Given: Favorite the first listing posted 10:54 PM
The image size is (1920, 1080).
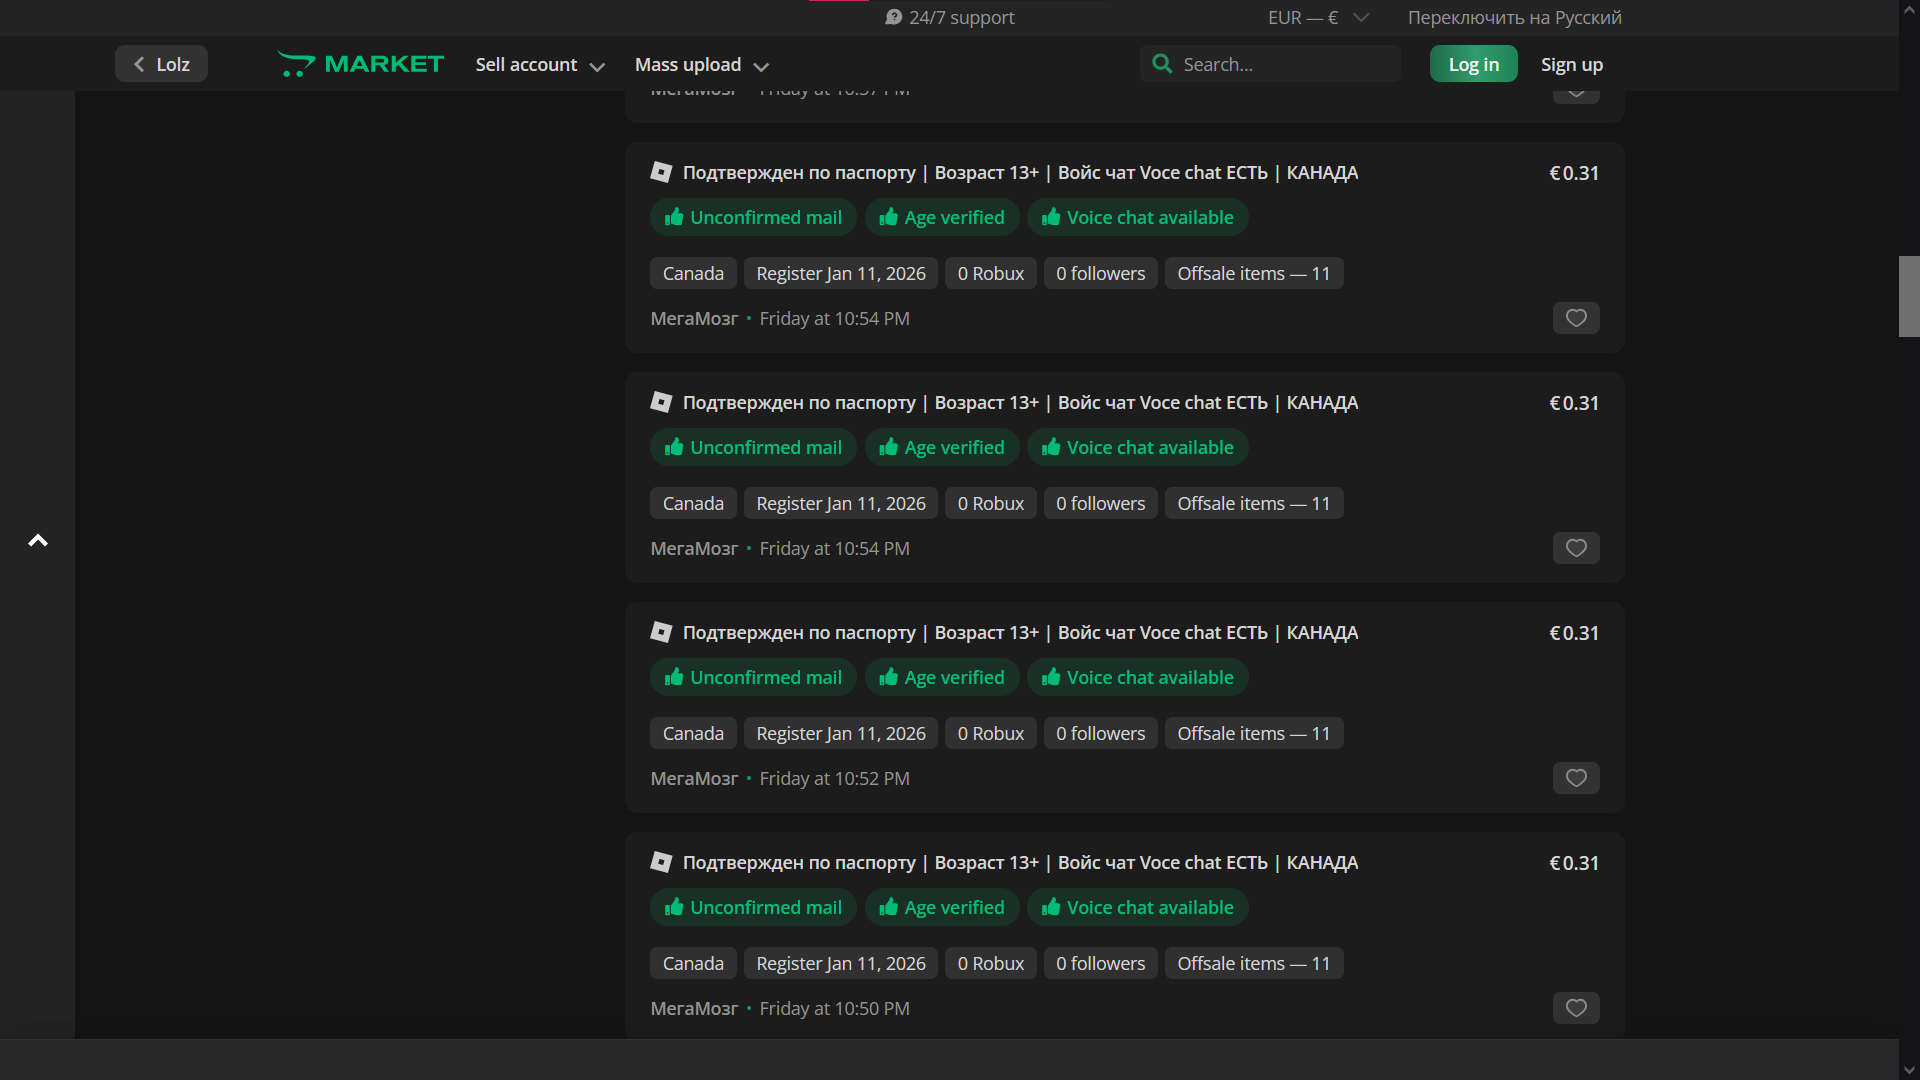Looking at the screenshot, I should coord(1575,318).
